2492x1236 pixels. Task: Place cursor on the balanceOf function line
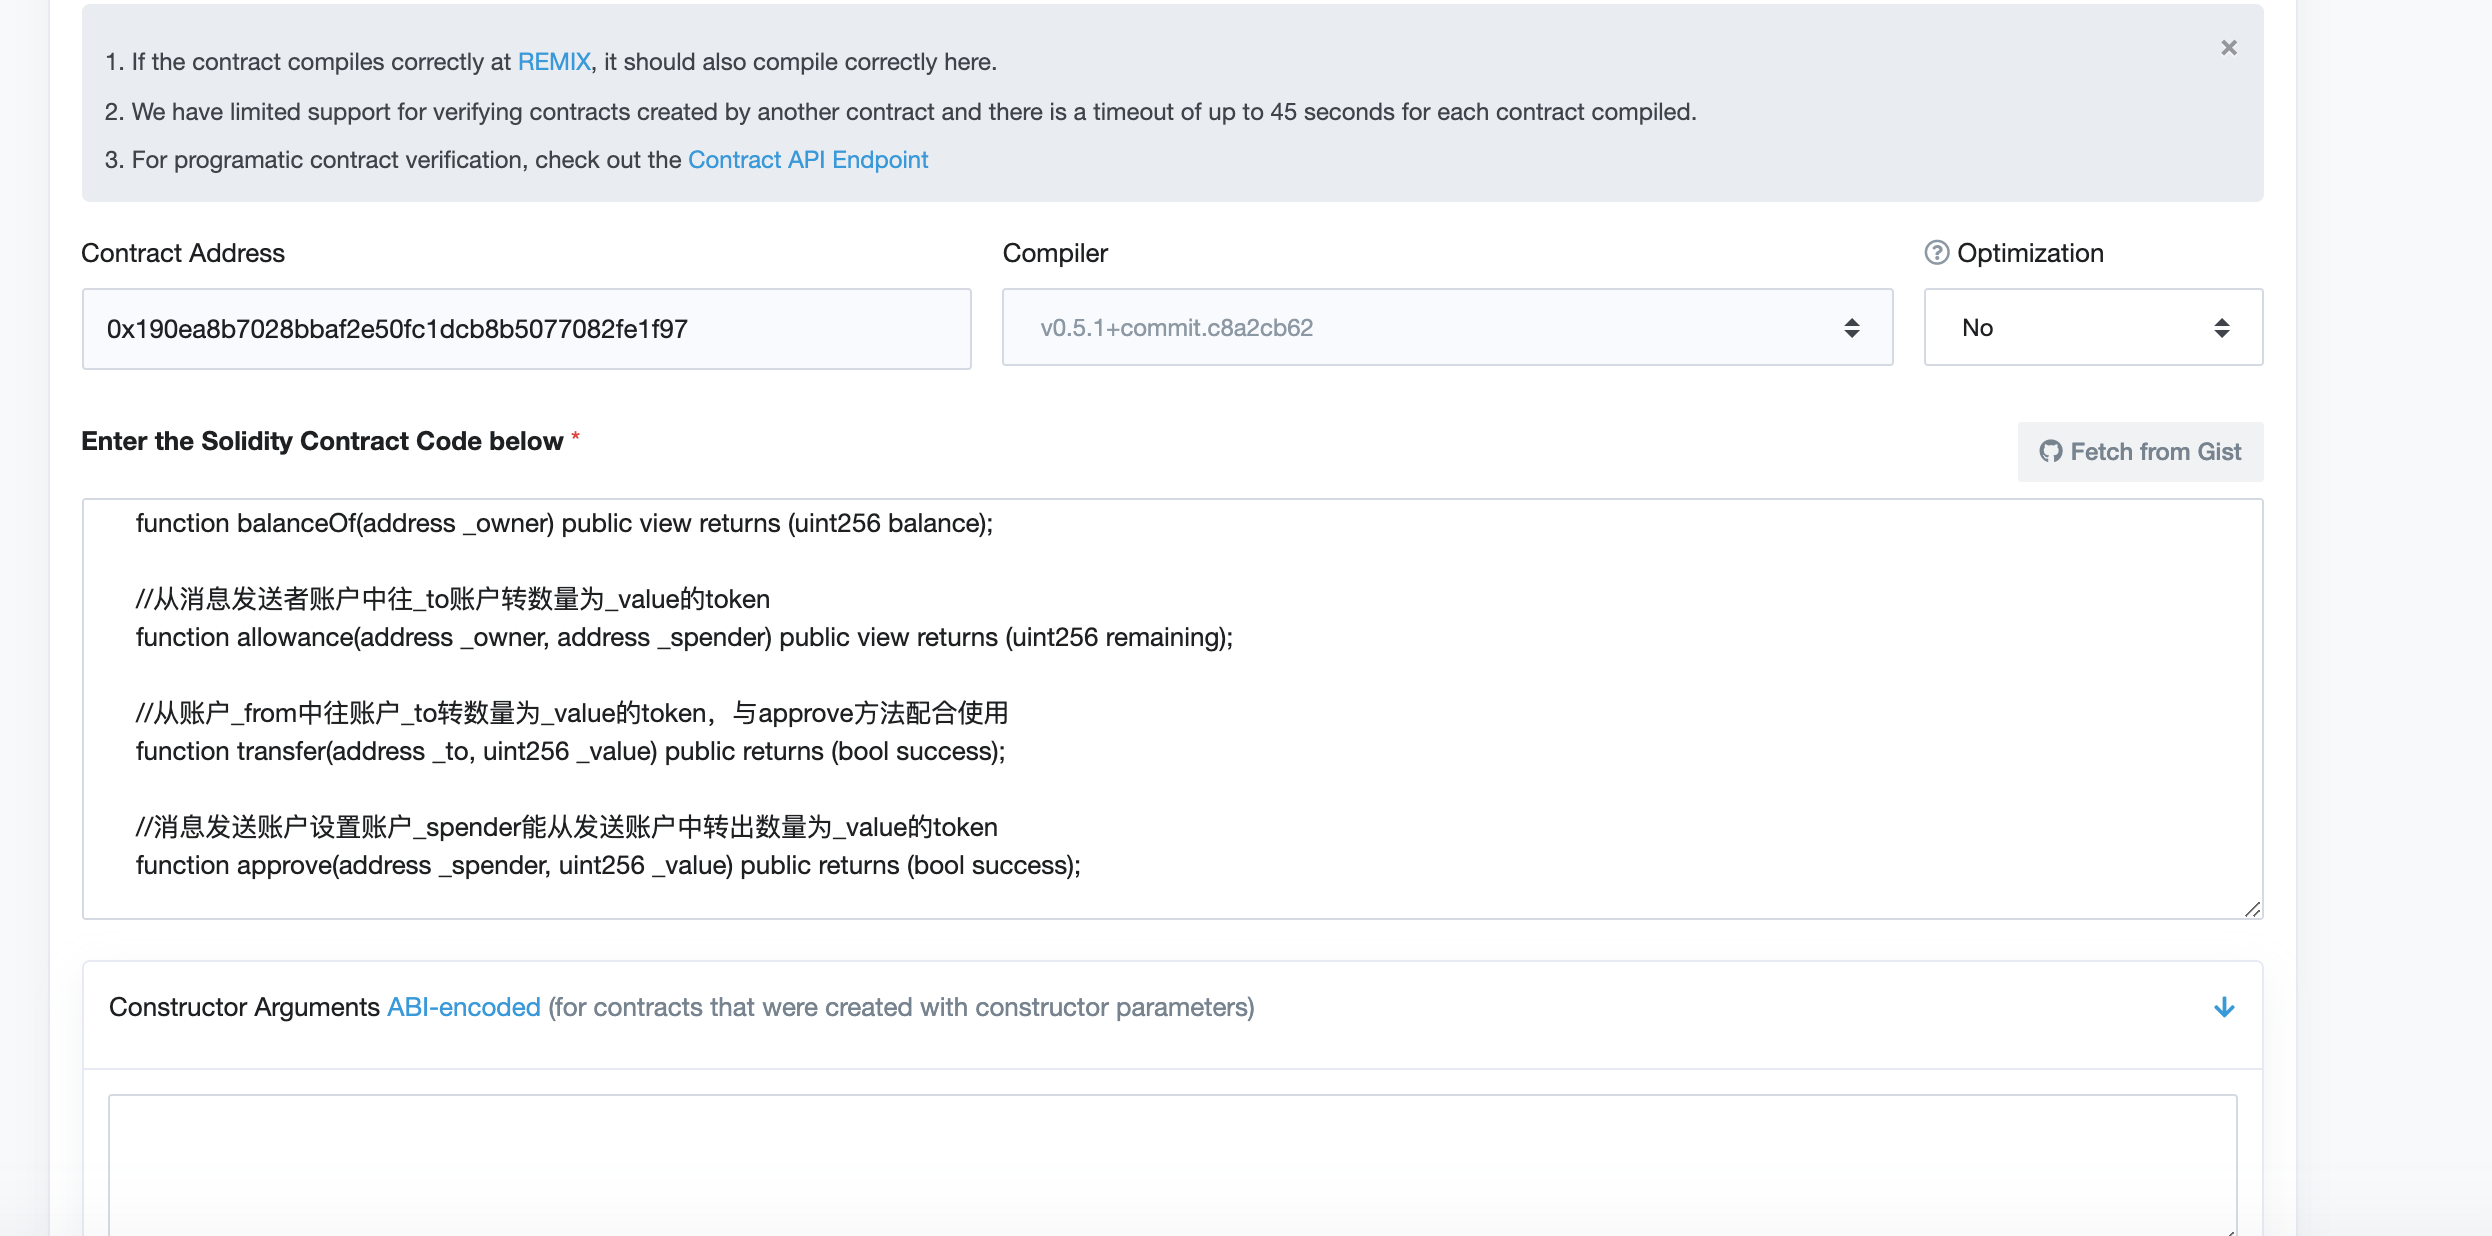tap(564, 524)
